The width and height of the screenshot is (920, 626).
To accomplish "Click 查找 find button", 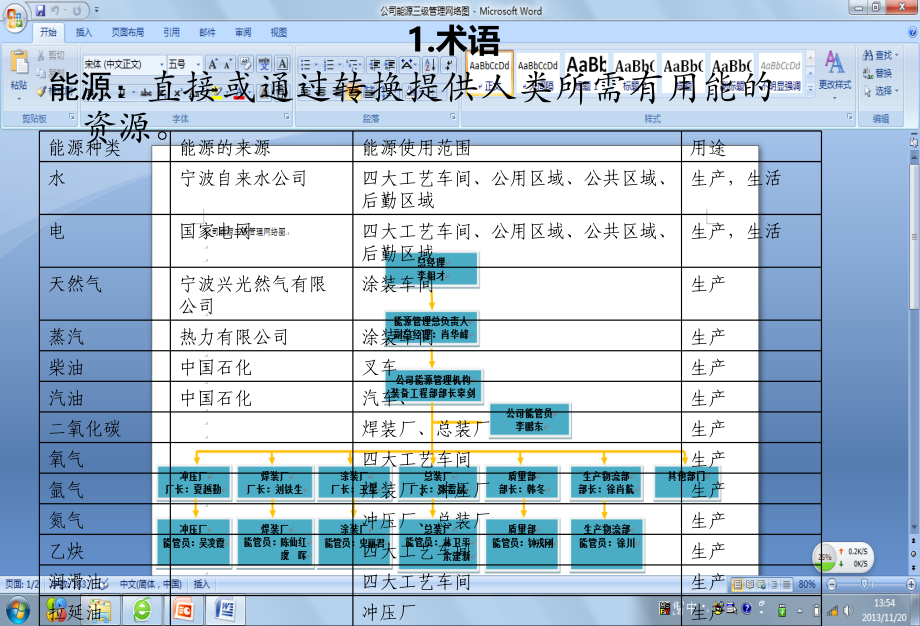I will coord(880,55).
